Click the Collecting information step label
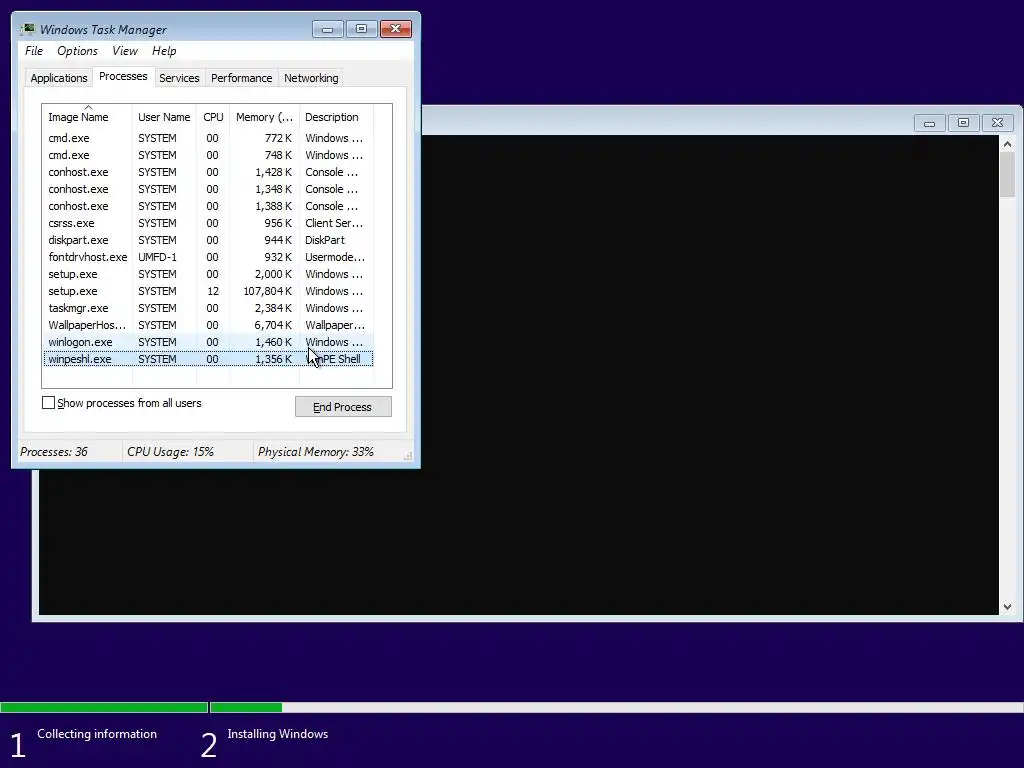The image size is (1024, 768). coord(97,733)
